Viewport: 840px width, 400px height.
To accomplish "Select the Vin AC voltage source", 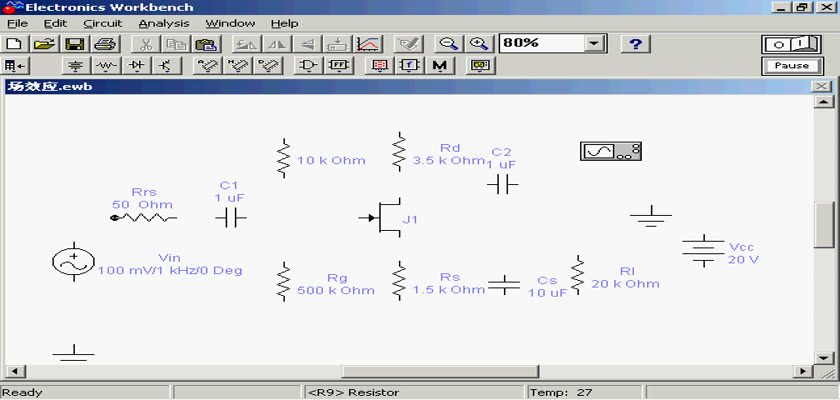I will (73, 261).
